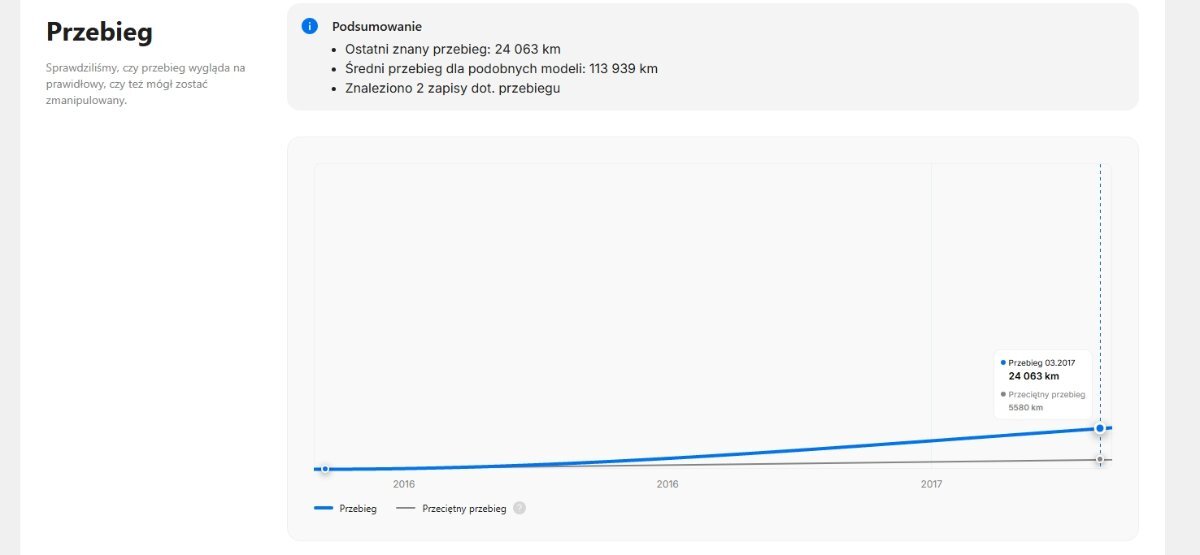Click the question mark help icon in legend

(x=519, y=508)
